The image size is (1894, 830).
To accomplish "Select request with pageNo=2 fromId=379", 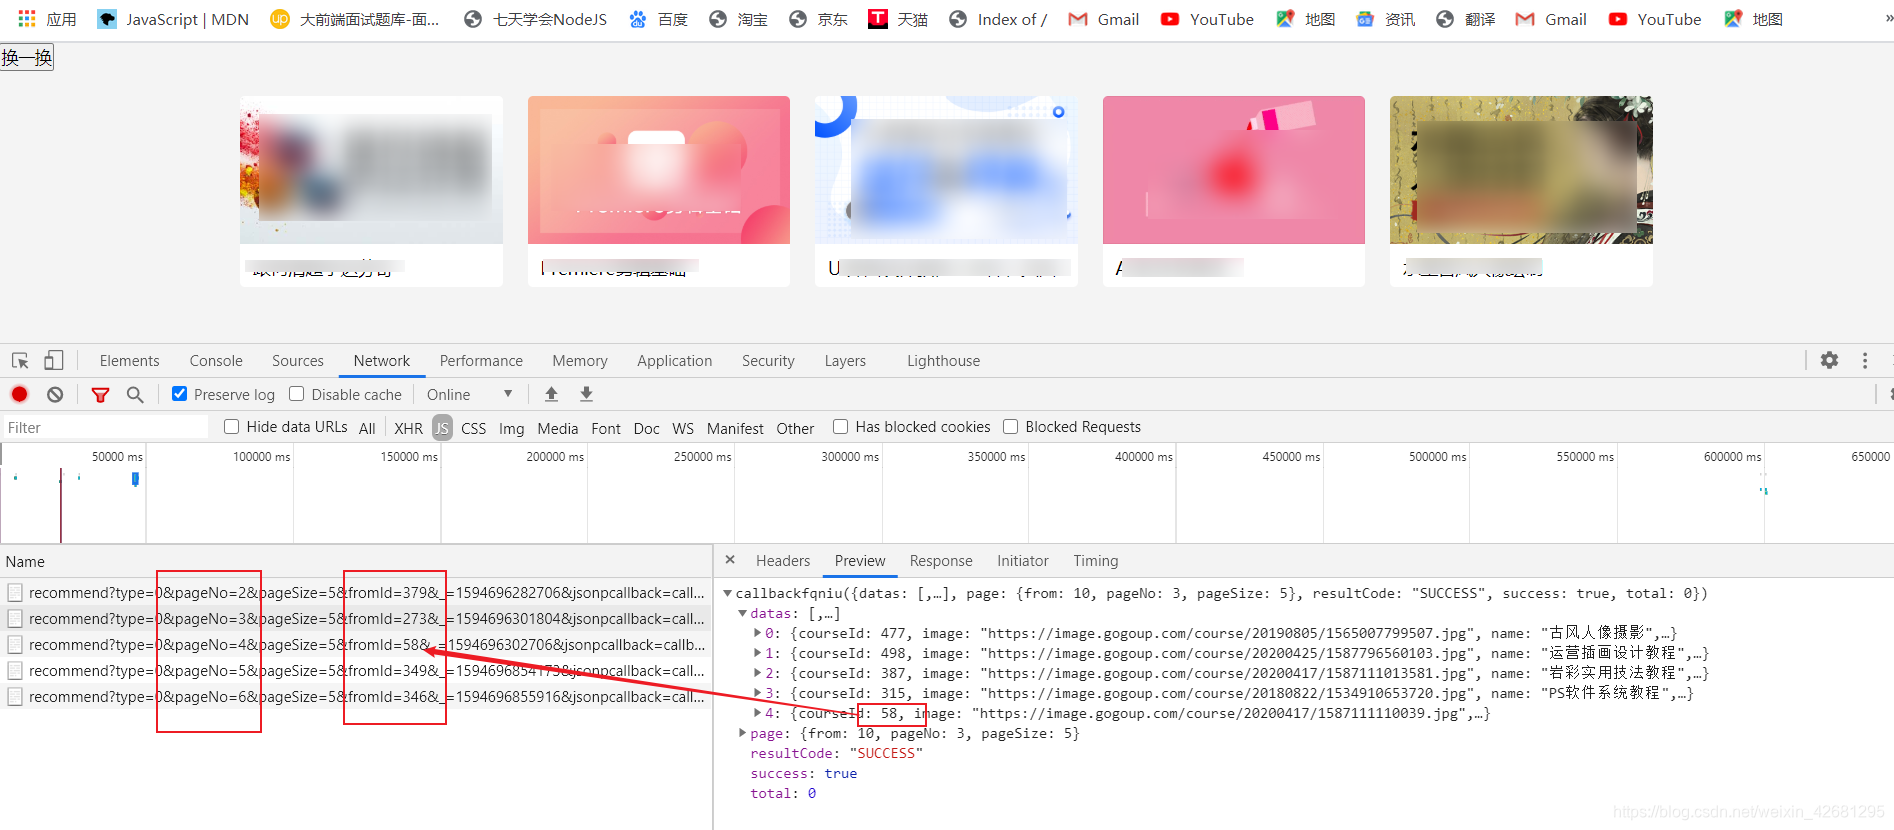I will pyautogui.click(x=357, y=593).
